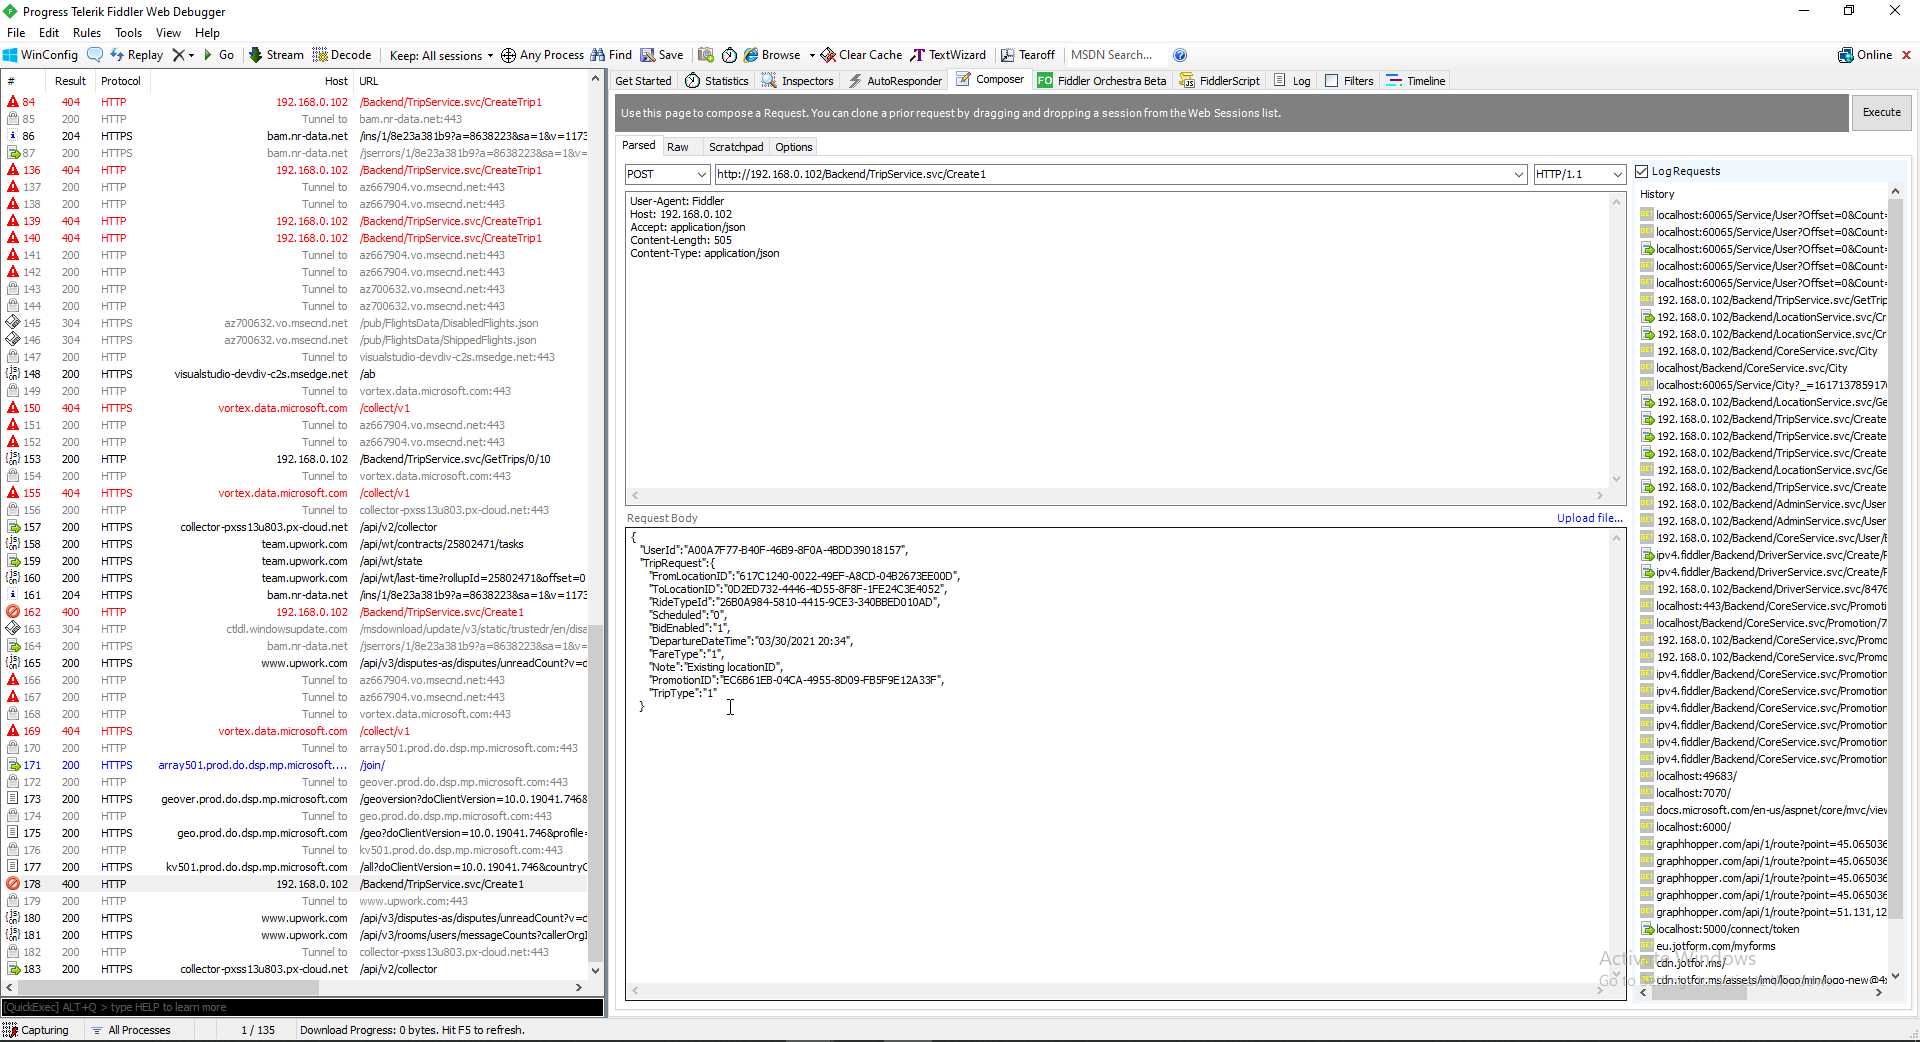Open the Edit menu

click(x=49, y=33)
